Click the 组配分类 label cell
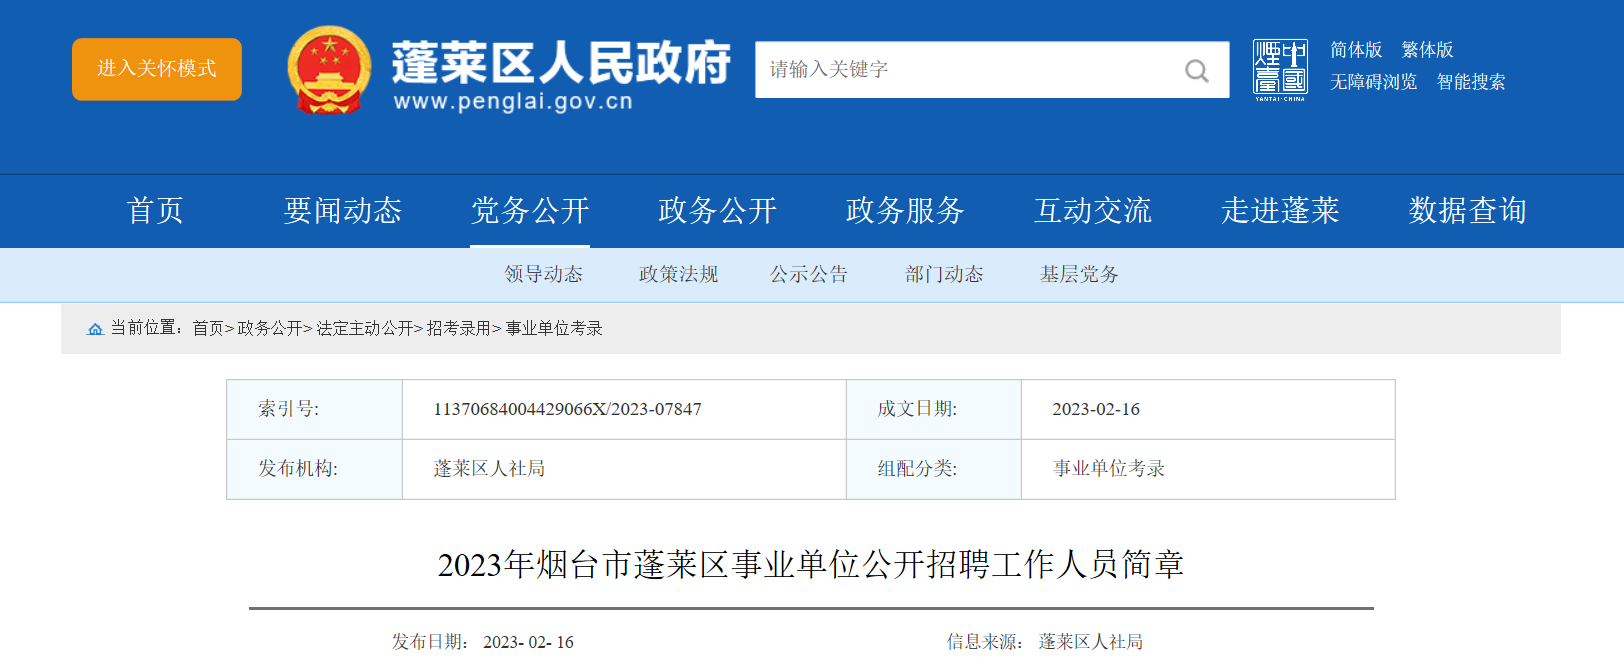The height and width of the screenshot is (666, 1624). (x=934, y=469)
